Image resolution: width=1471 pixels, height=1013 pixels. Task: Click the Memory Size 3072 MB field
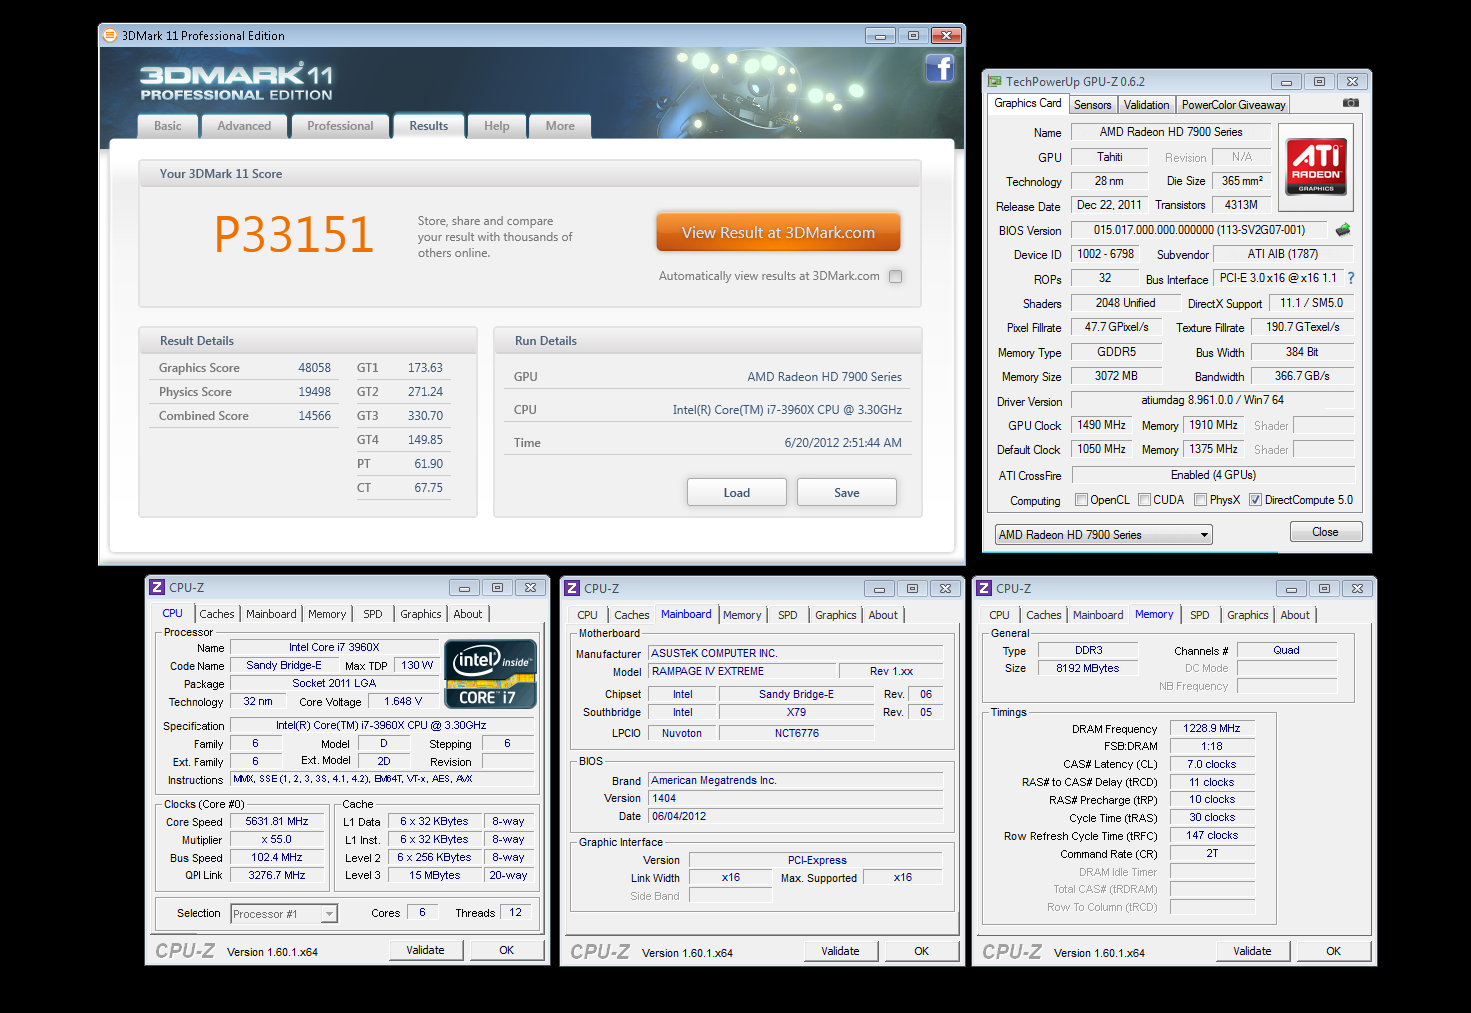(1116, 376)
